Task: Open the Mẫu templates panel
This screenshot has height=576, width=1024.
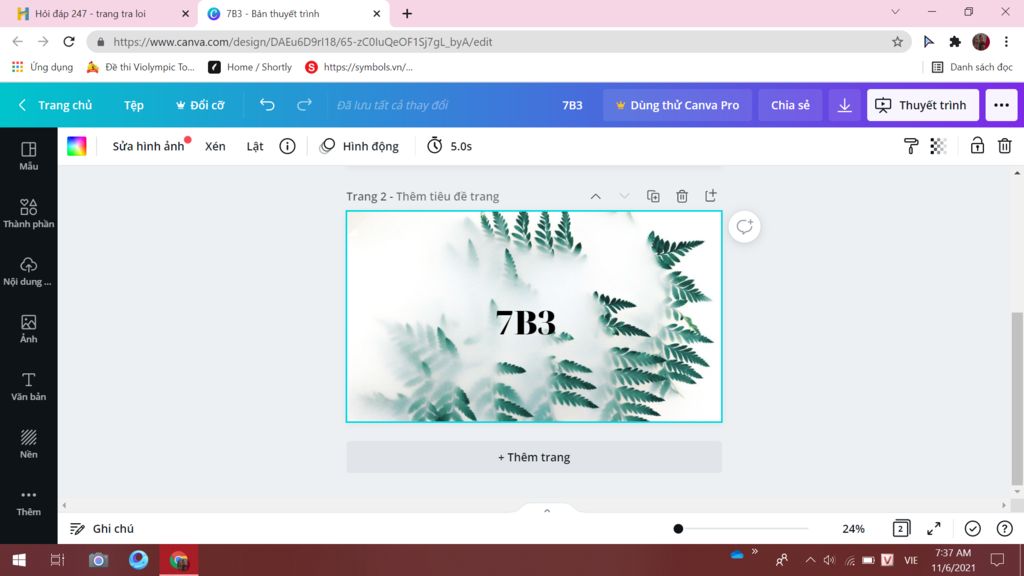Action: pos(28,156)
